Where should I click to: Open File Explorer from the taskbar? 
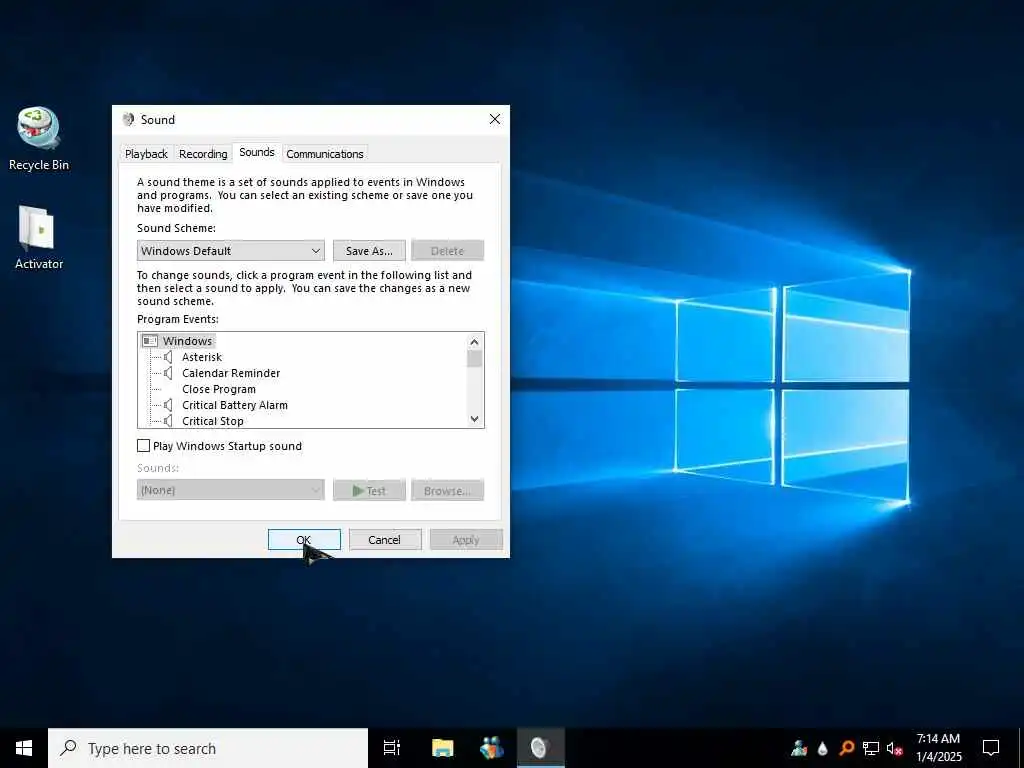tap(442, 748)
